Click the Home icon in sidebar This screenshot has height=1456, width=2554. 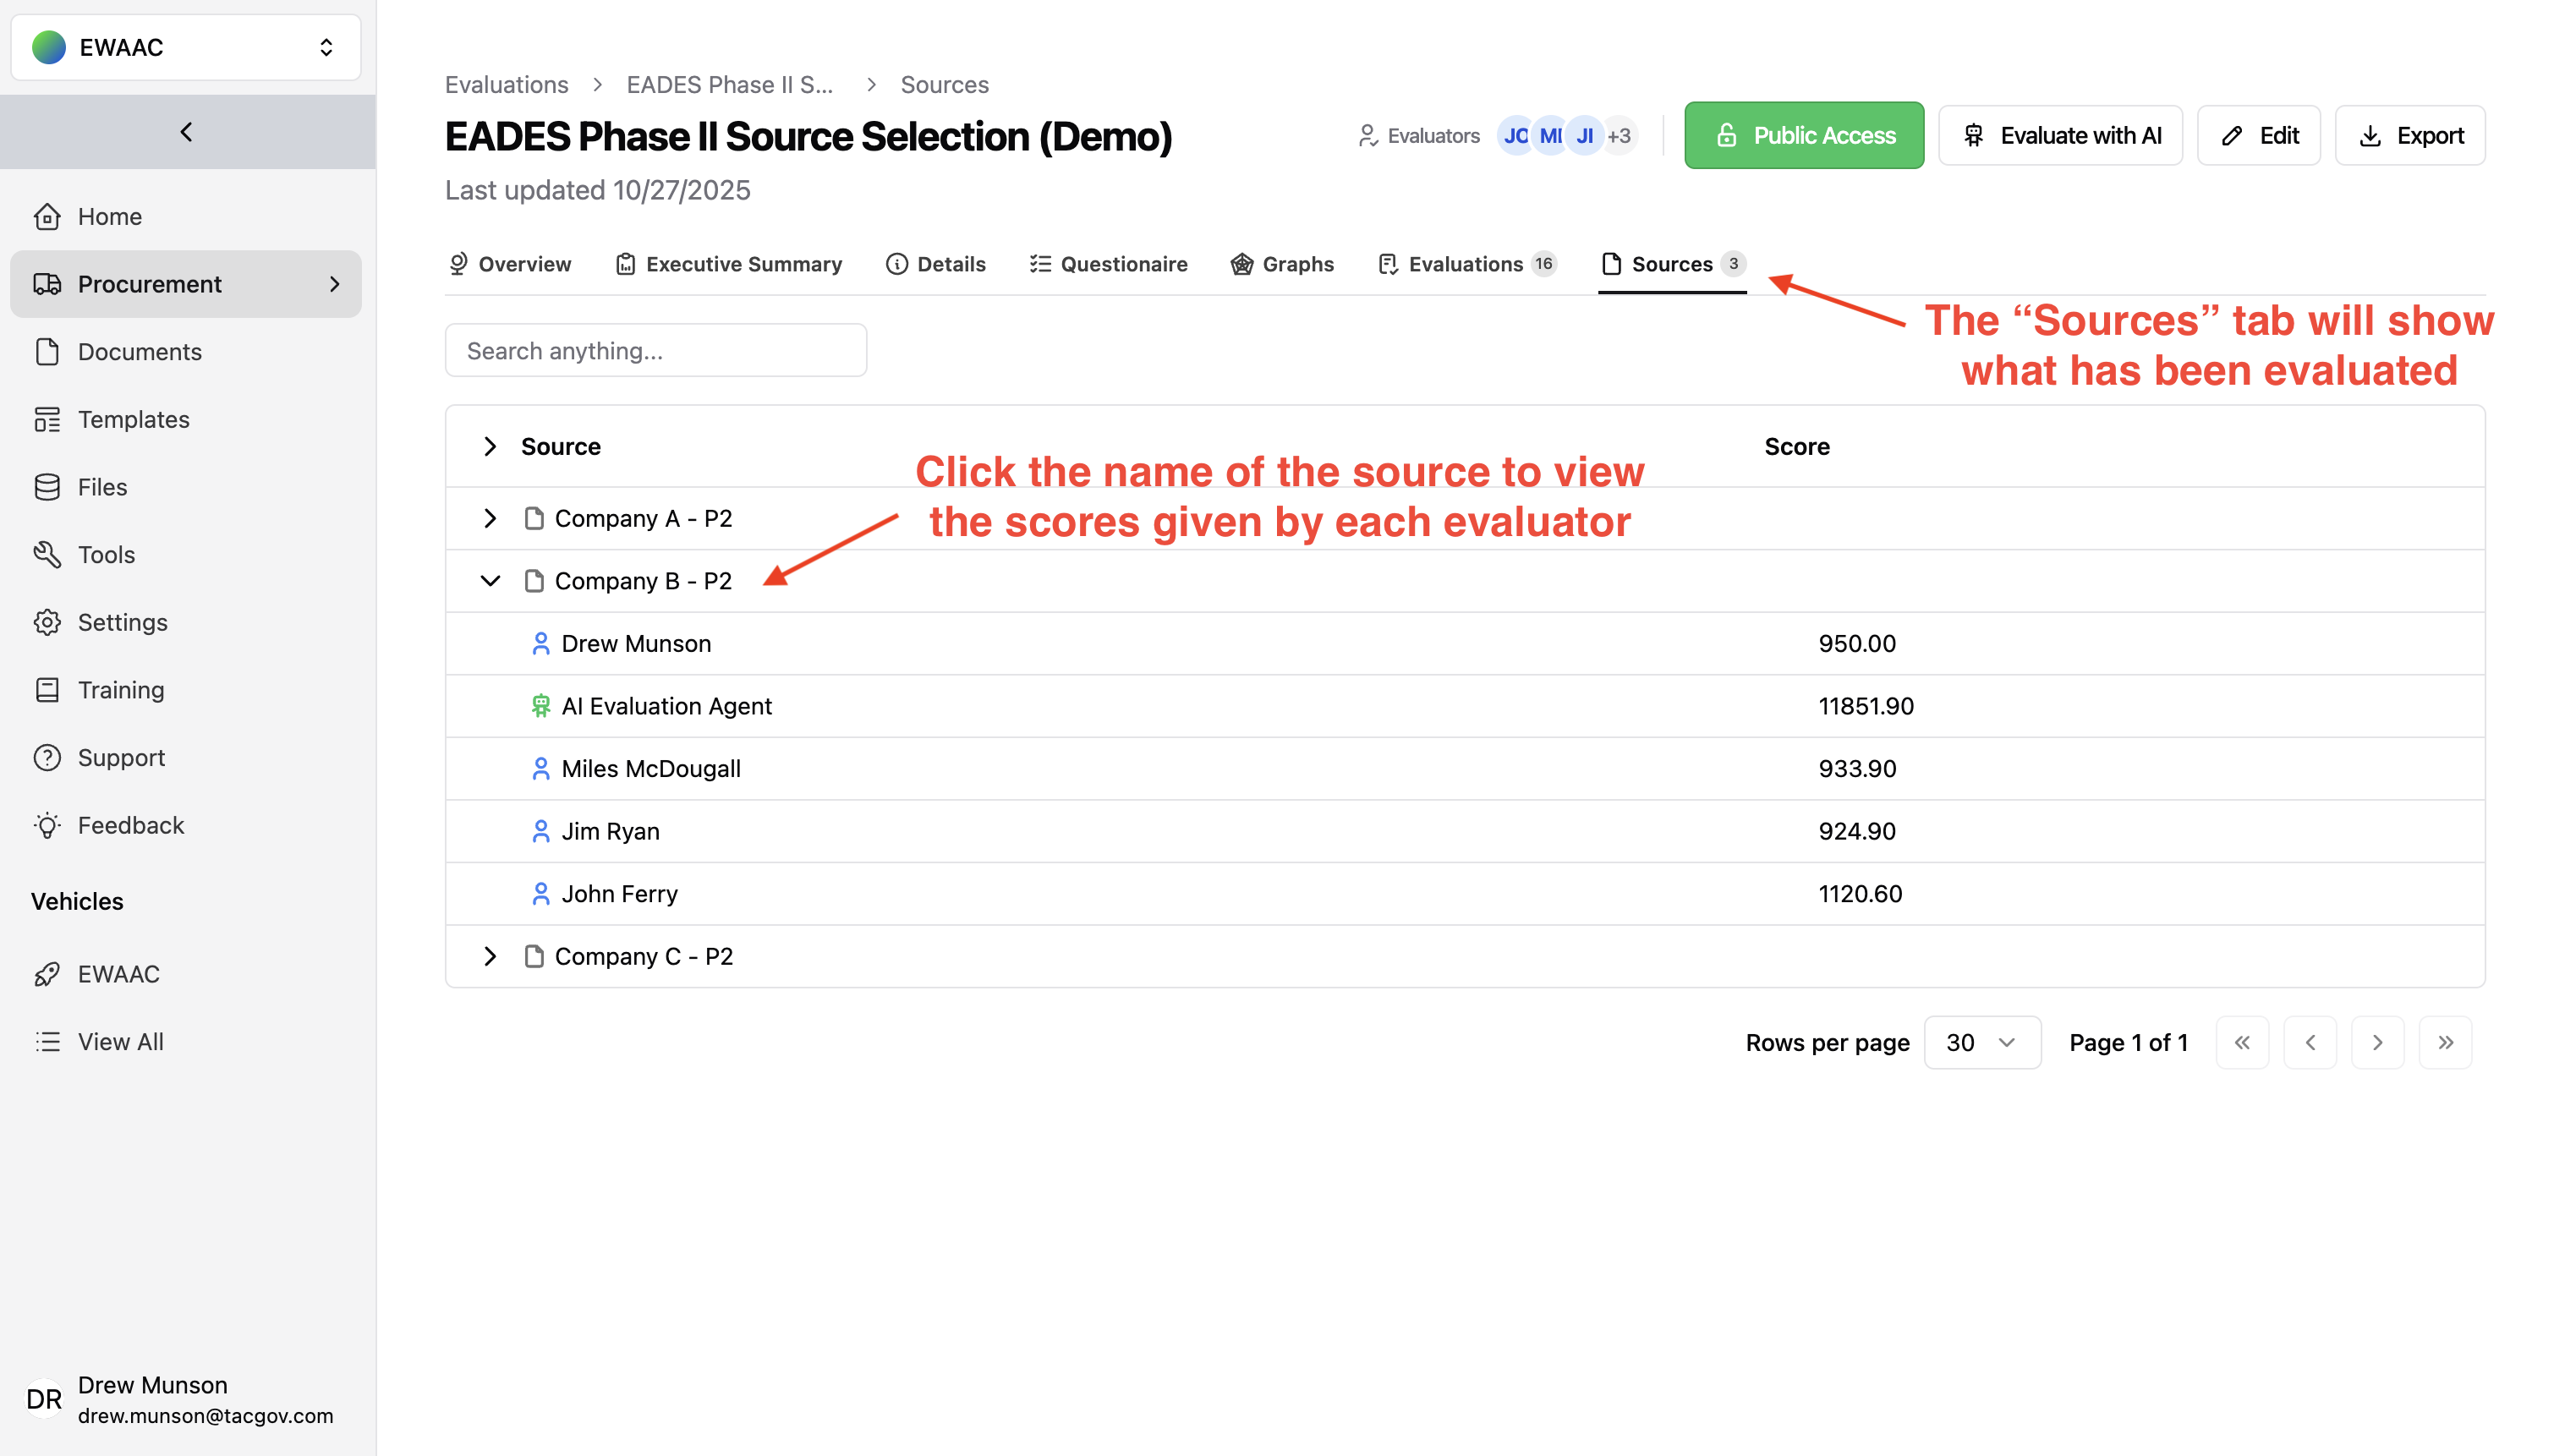[x=47, y=217]
